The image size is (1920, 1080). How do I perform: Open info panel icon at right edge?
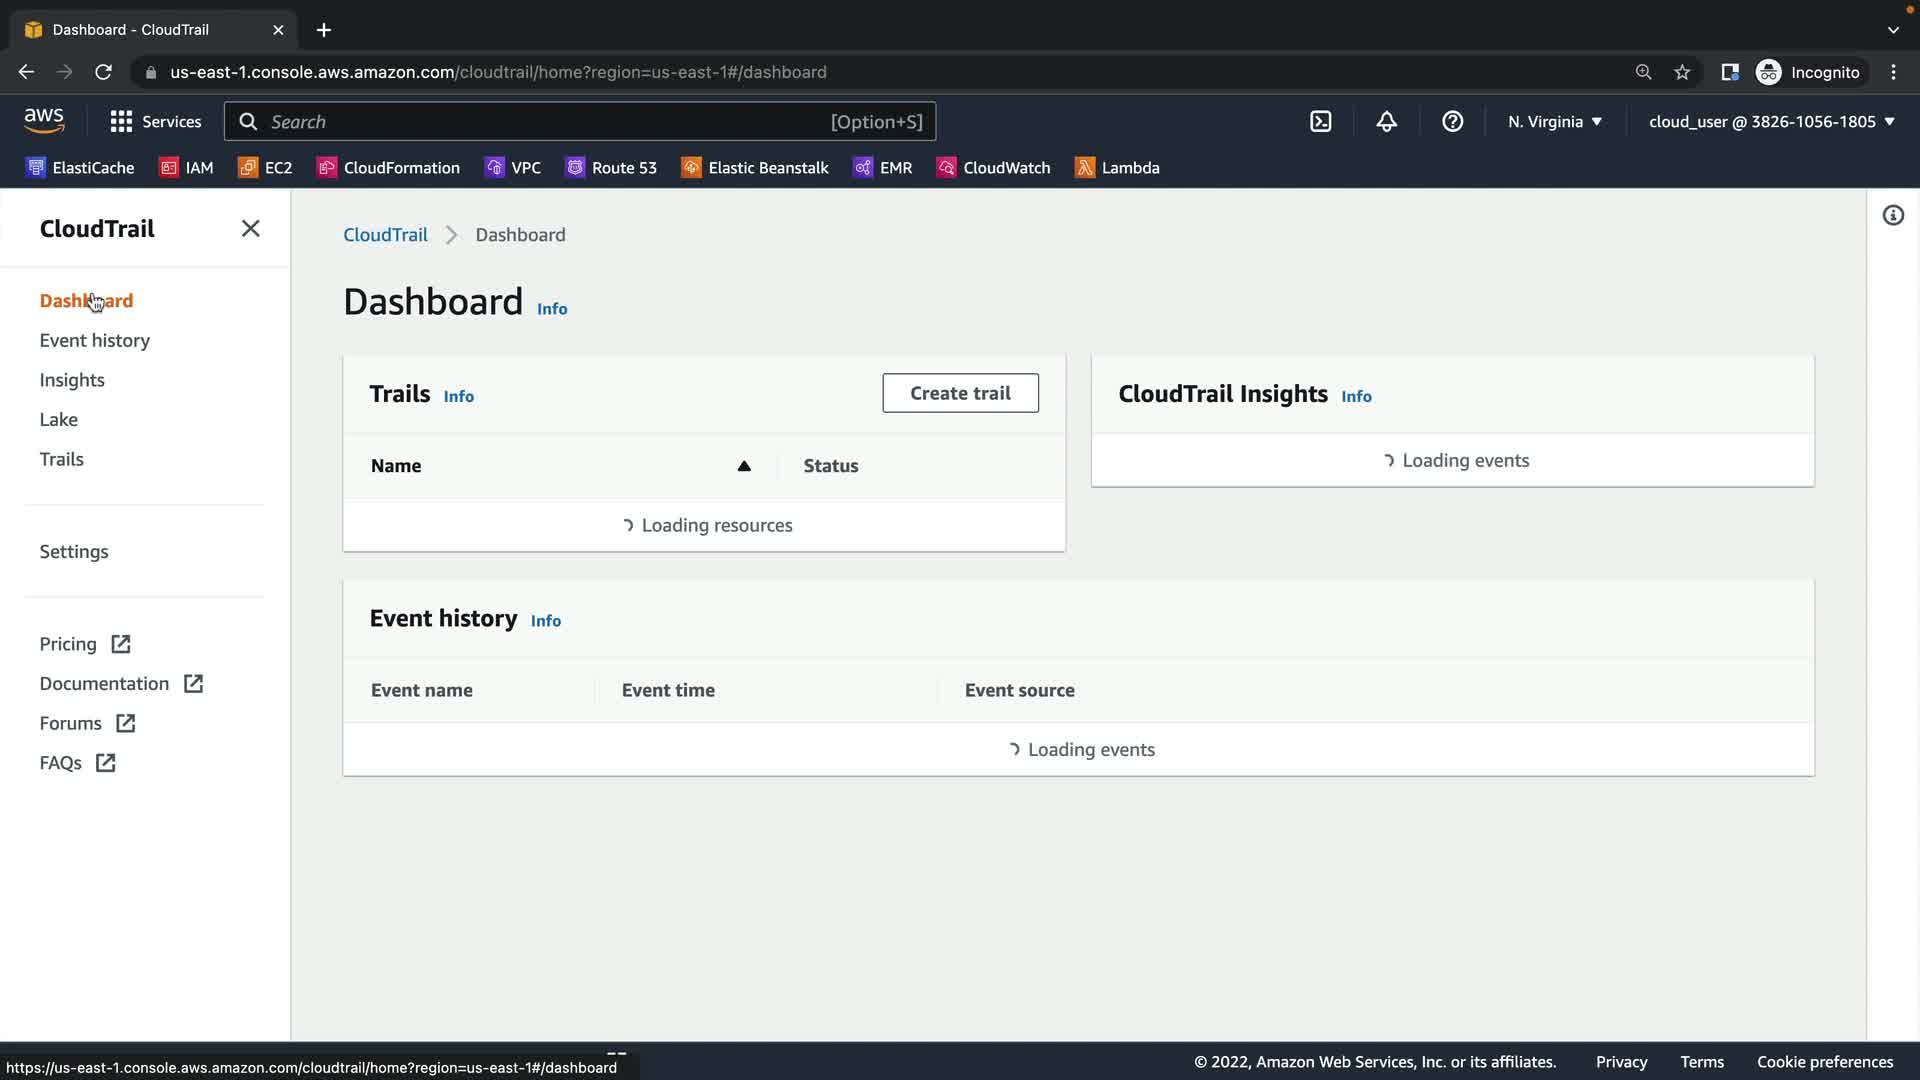point(1892,216)
